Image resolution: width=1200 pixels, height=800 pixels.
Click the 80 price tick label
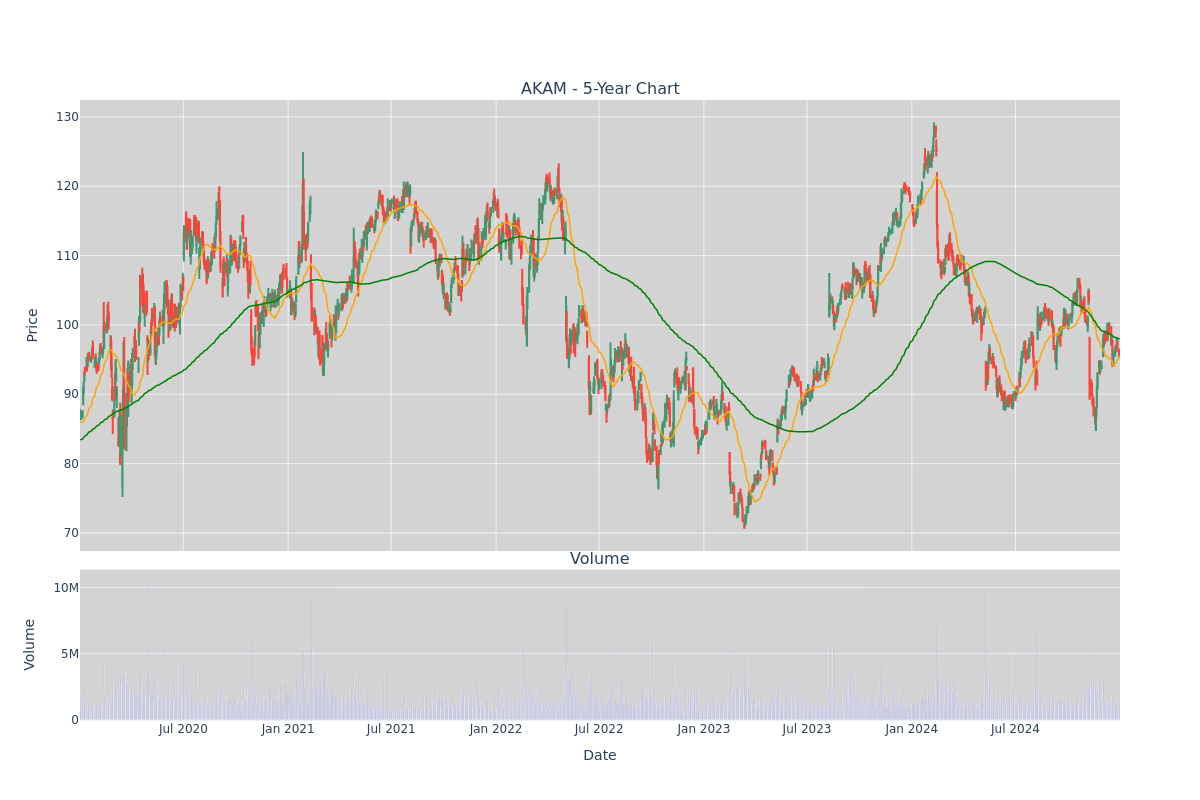tap(71, 464)
